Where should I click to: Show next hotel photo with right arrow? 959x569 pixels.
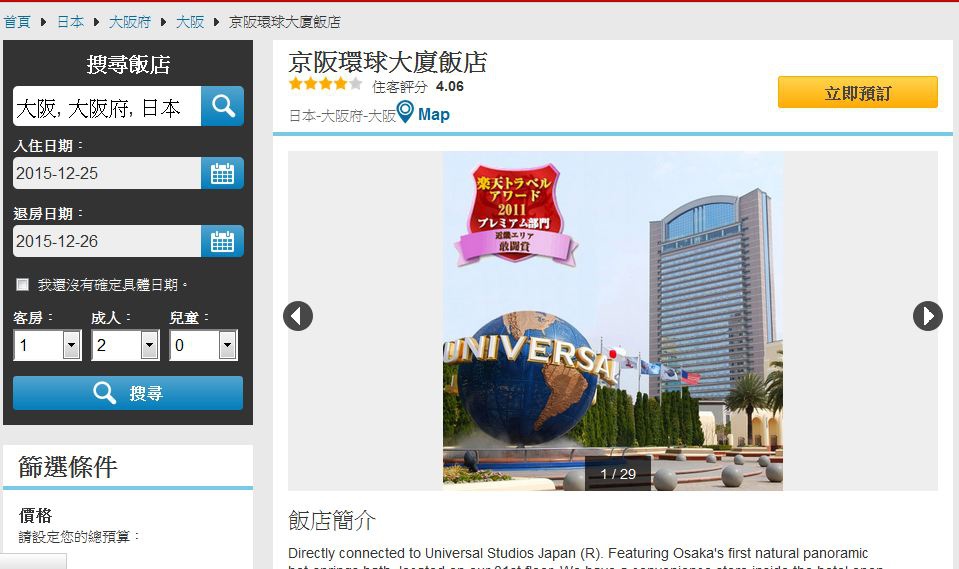pos(928,316)
